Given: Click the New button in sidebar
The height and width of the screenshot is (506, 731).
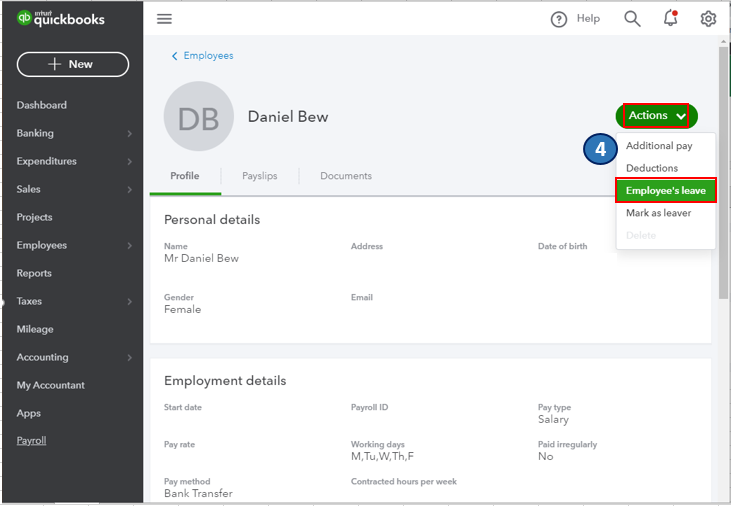Looking at the screenshot, I should point(73,64).
